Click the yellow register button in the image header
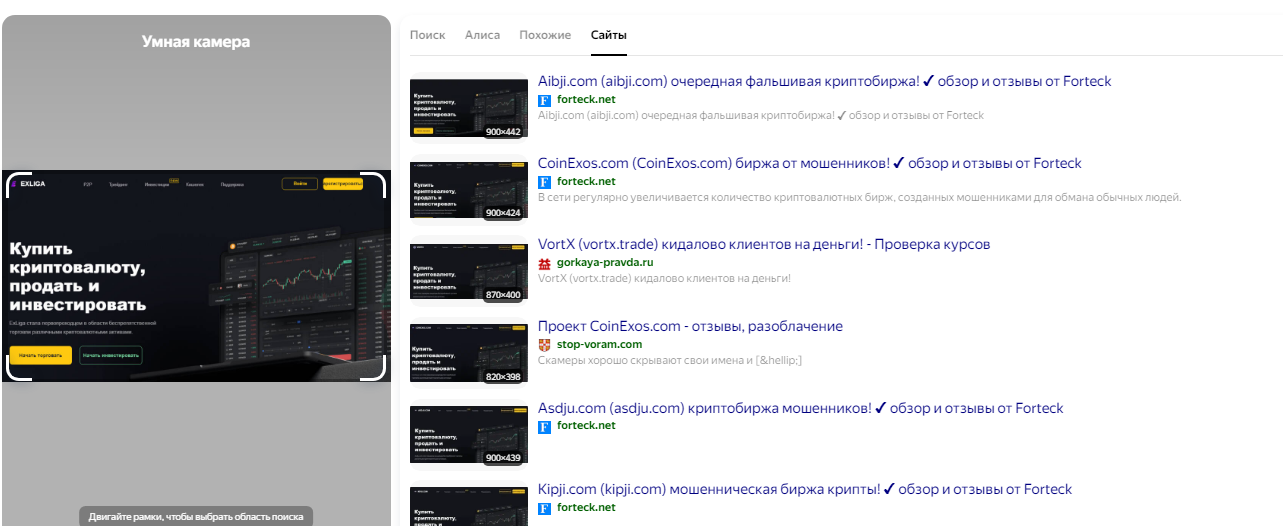The width and height of the screenshot is (1283, 526). 341,184
